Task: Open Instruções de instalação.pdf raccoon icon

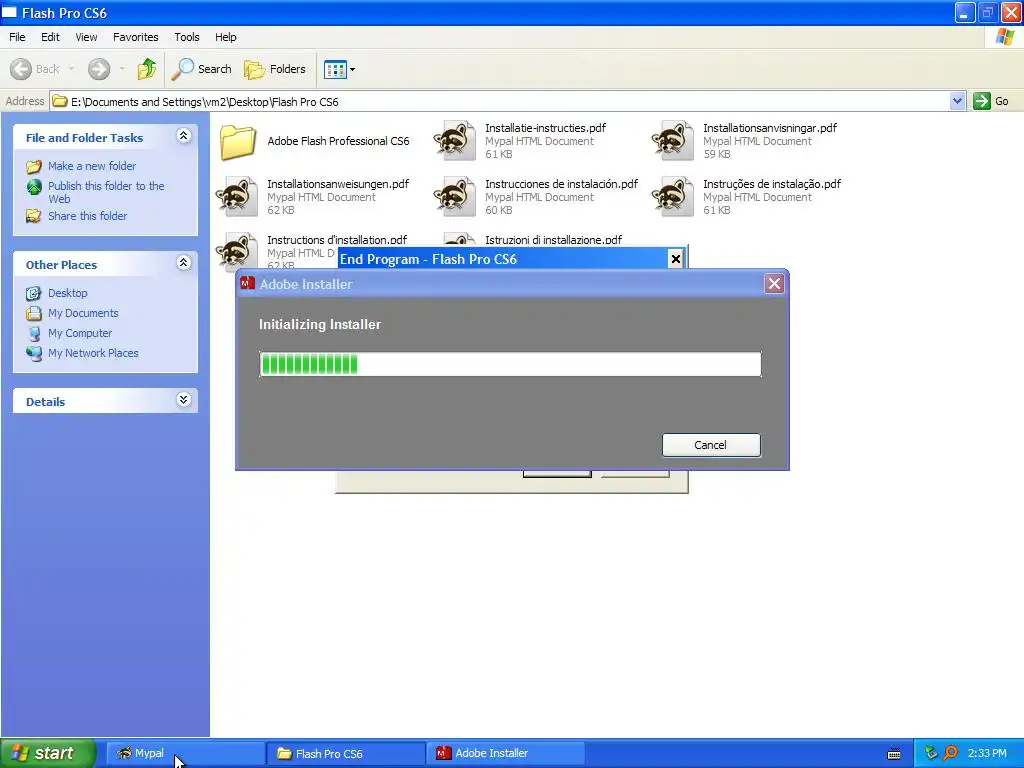Action: click(x=673, y=197)
